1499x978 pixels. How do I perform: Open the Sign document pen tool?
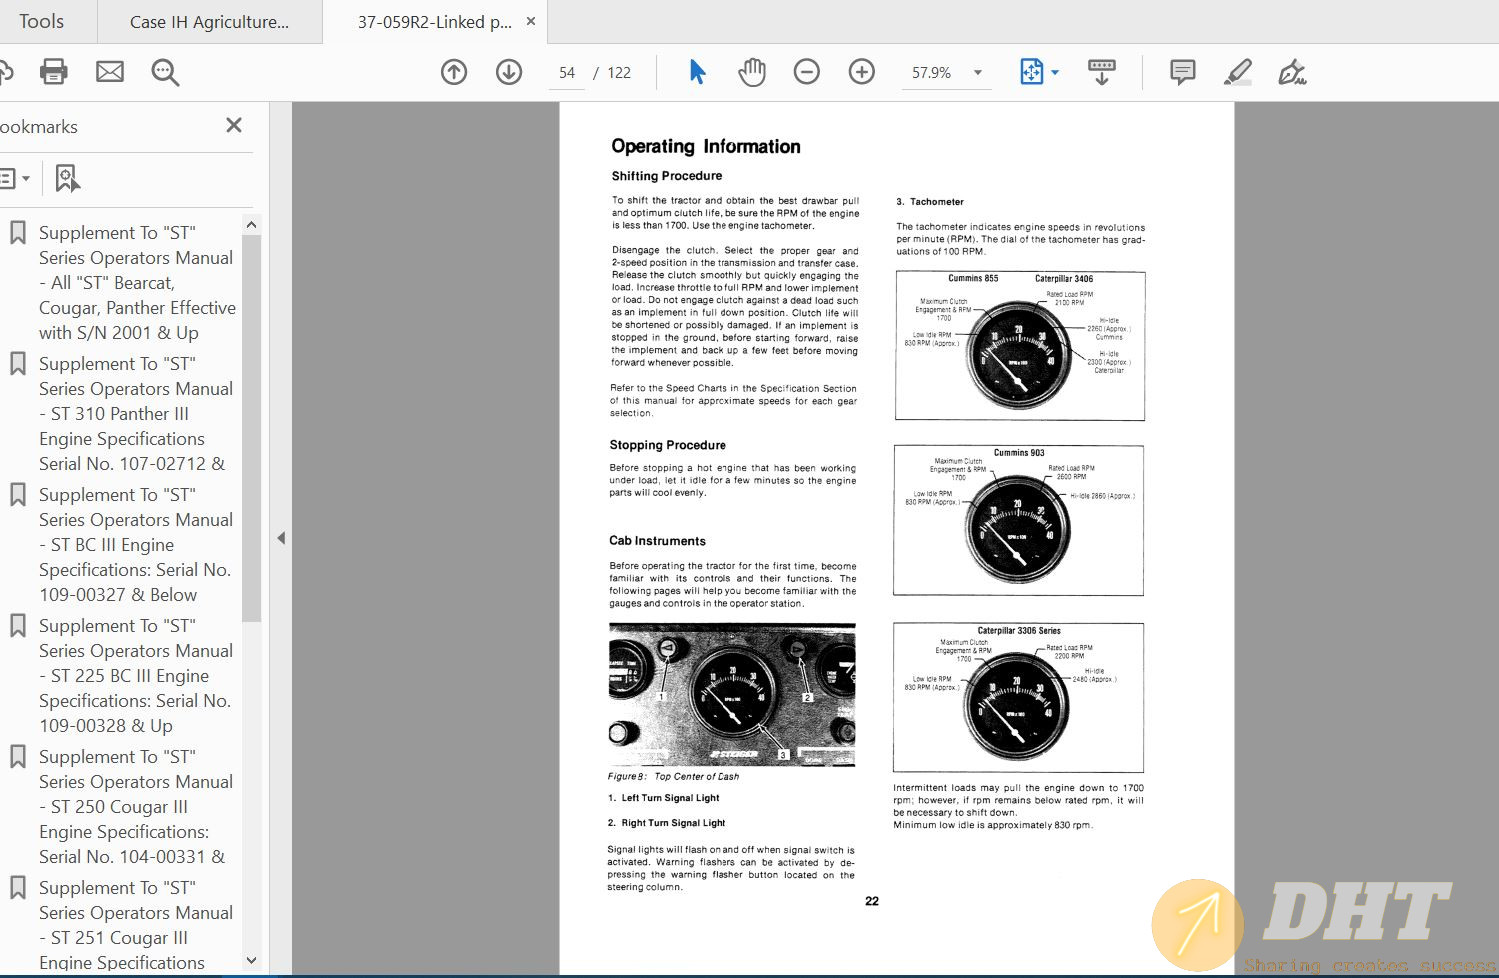pyautogui.click(x=1292, y=72)
